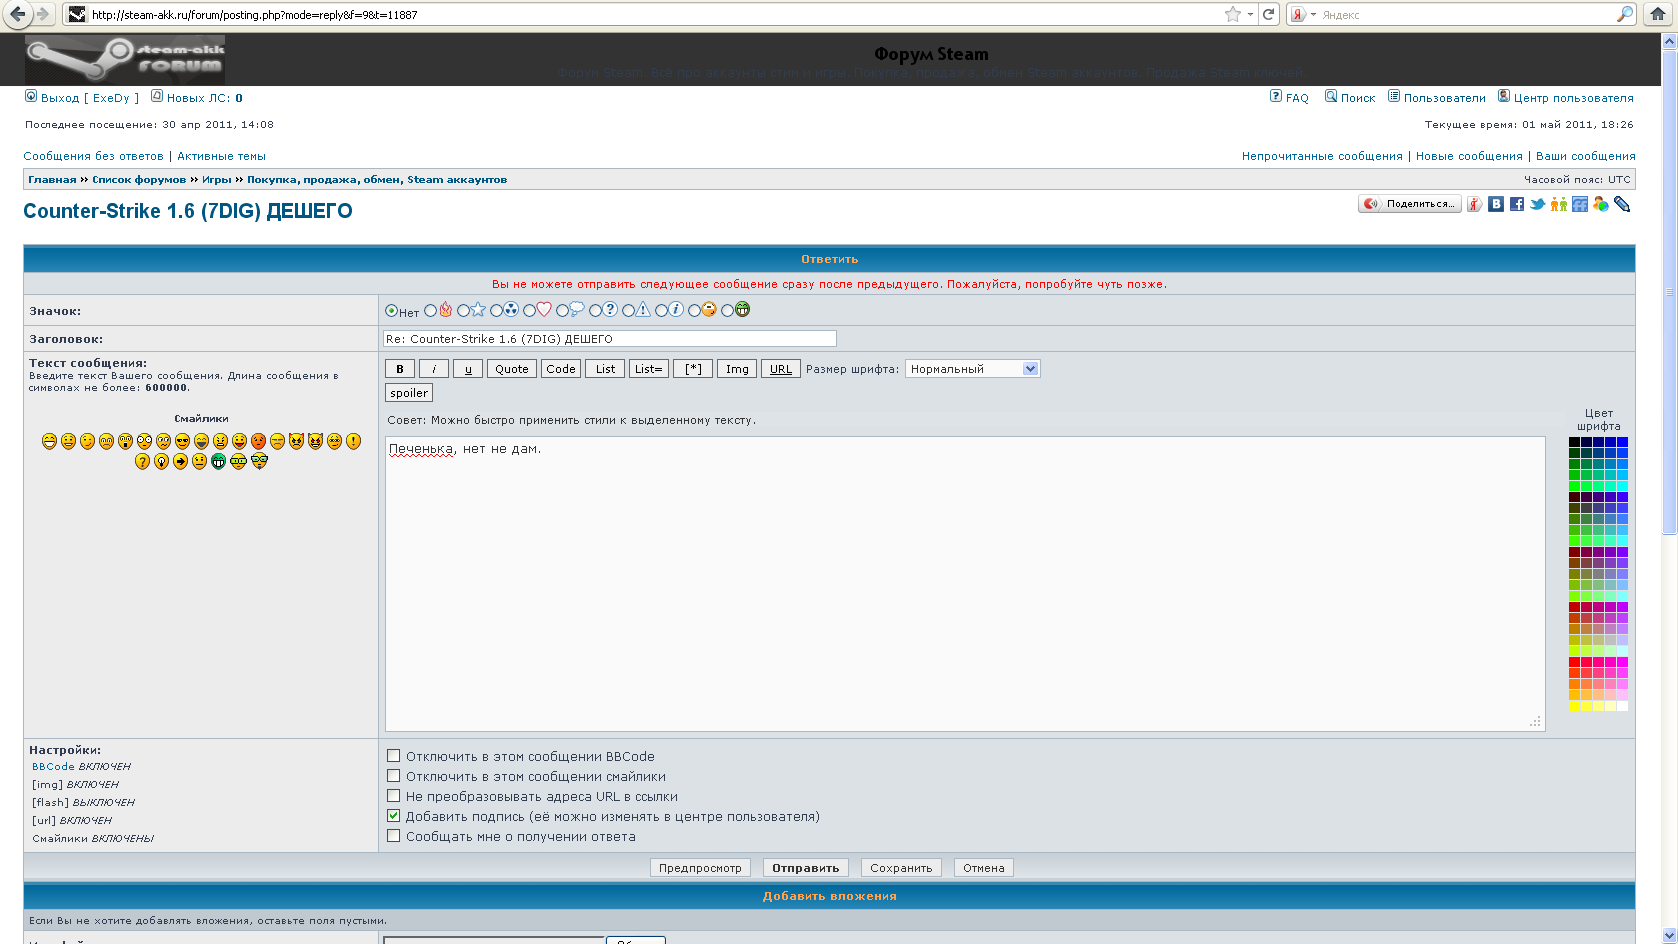The width and height of the screenshot is (1678, 944).
Task: Reload the page with refresh icon
Action: click(x=1269, y=14)
